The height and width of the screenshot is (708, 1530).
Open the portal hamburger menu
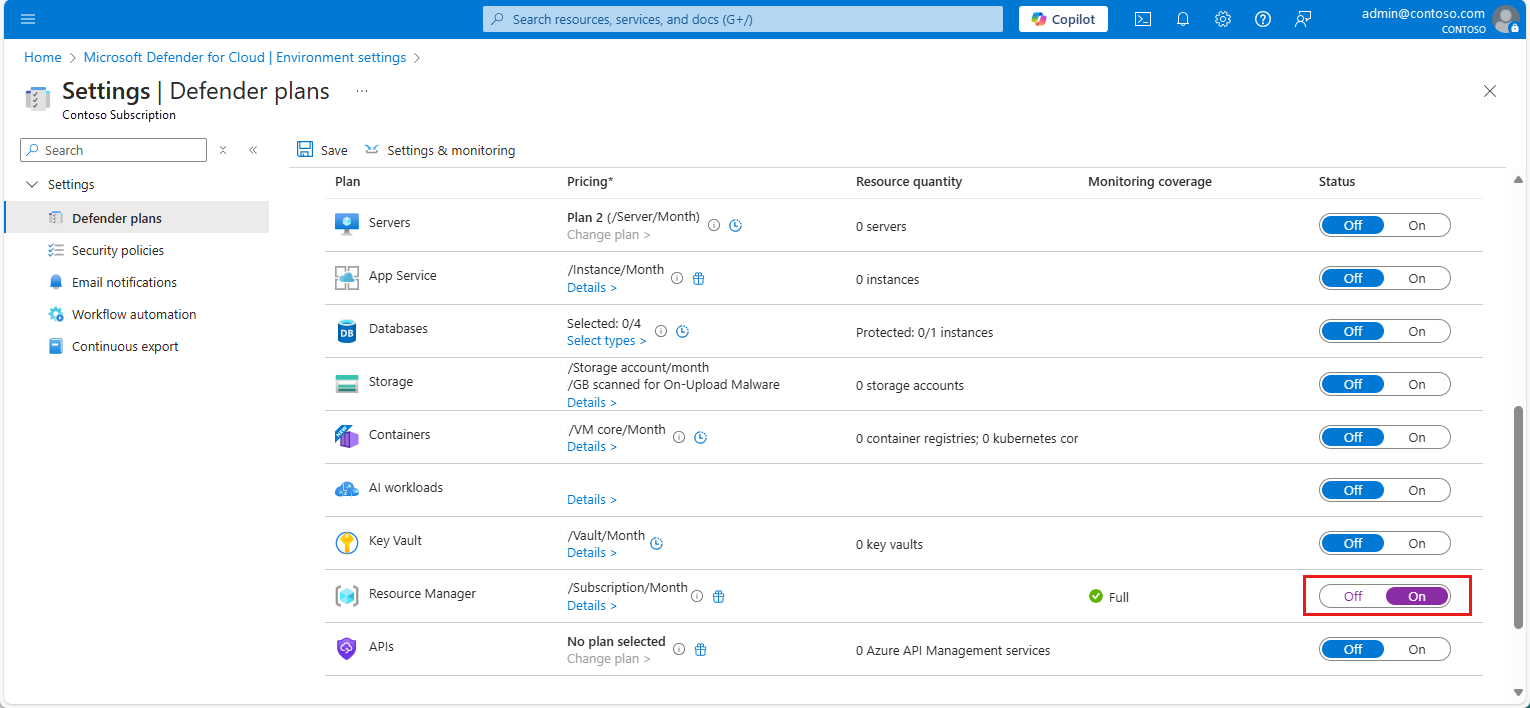pos(28,19)
